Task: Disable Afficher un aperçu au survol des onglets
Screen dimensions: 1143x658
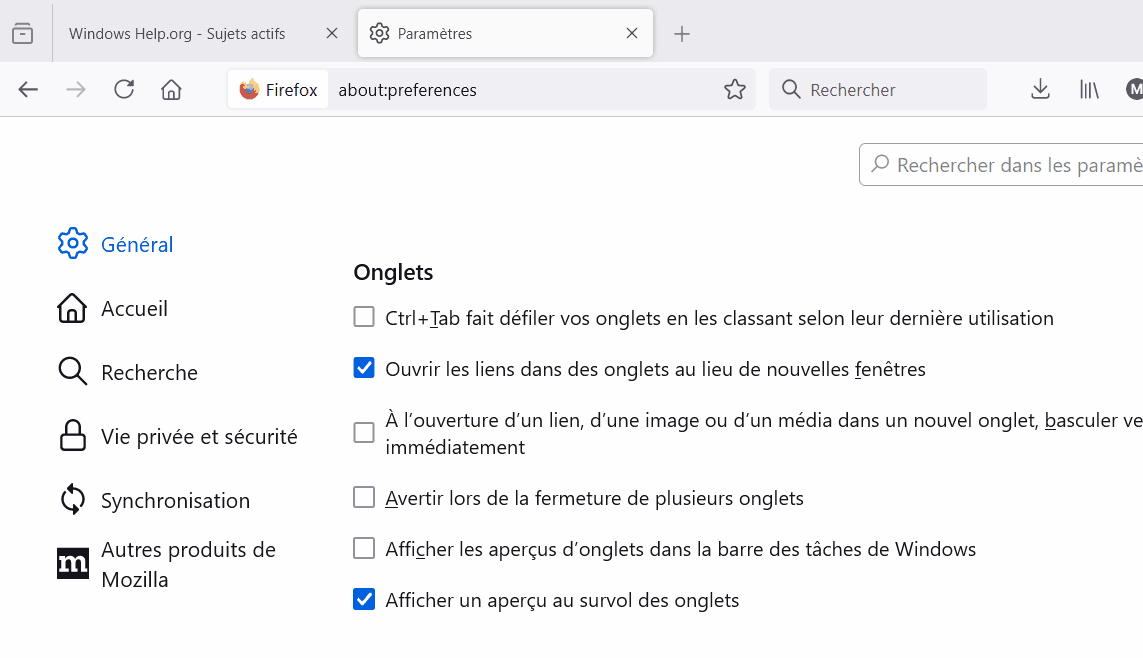Action: pyautogui.click(x=364, y=600)
